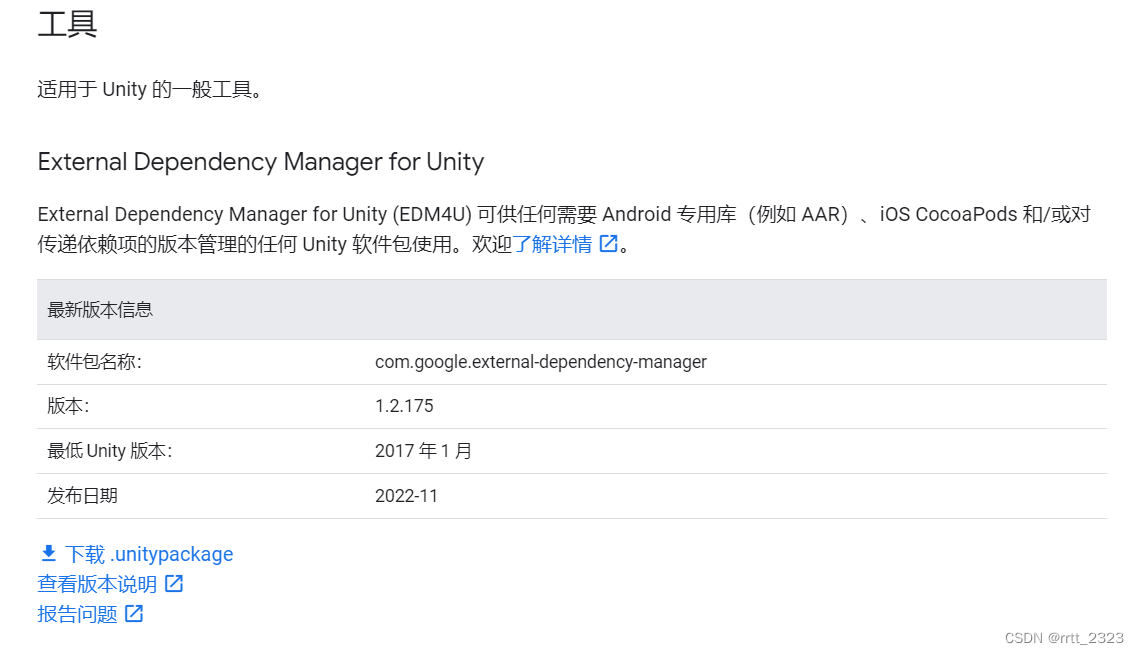Click the 发布日期 row label

pyautogui.click(x=82, y=496)
